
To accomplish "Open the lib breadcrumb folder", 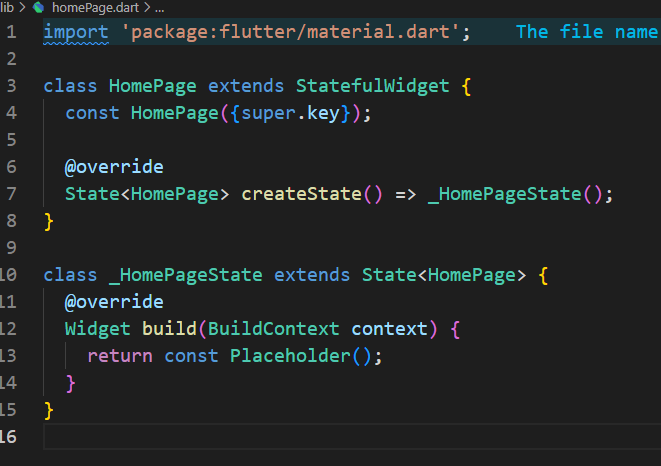I will (7, 7).
